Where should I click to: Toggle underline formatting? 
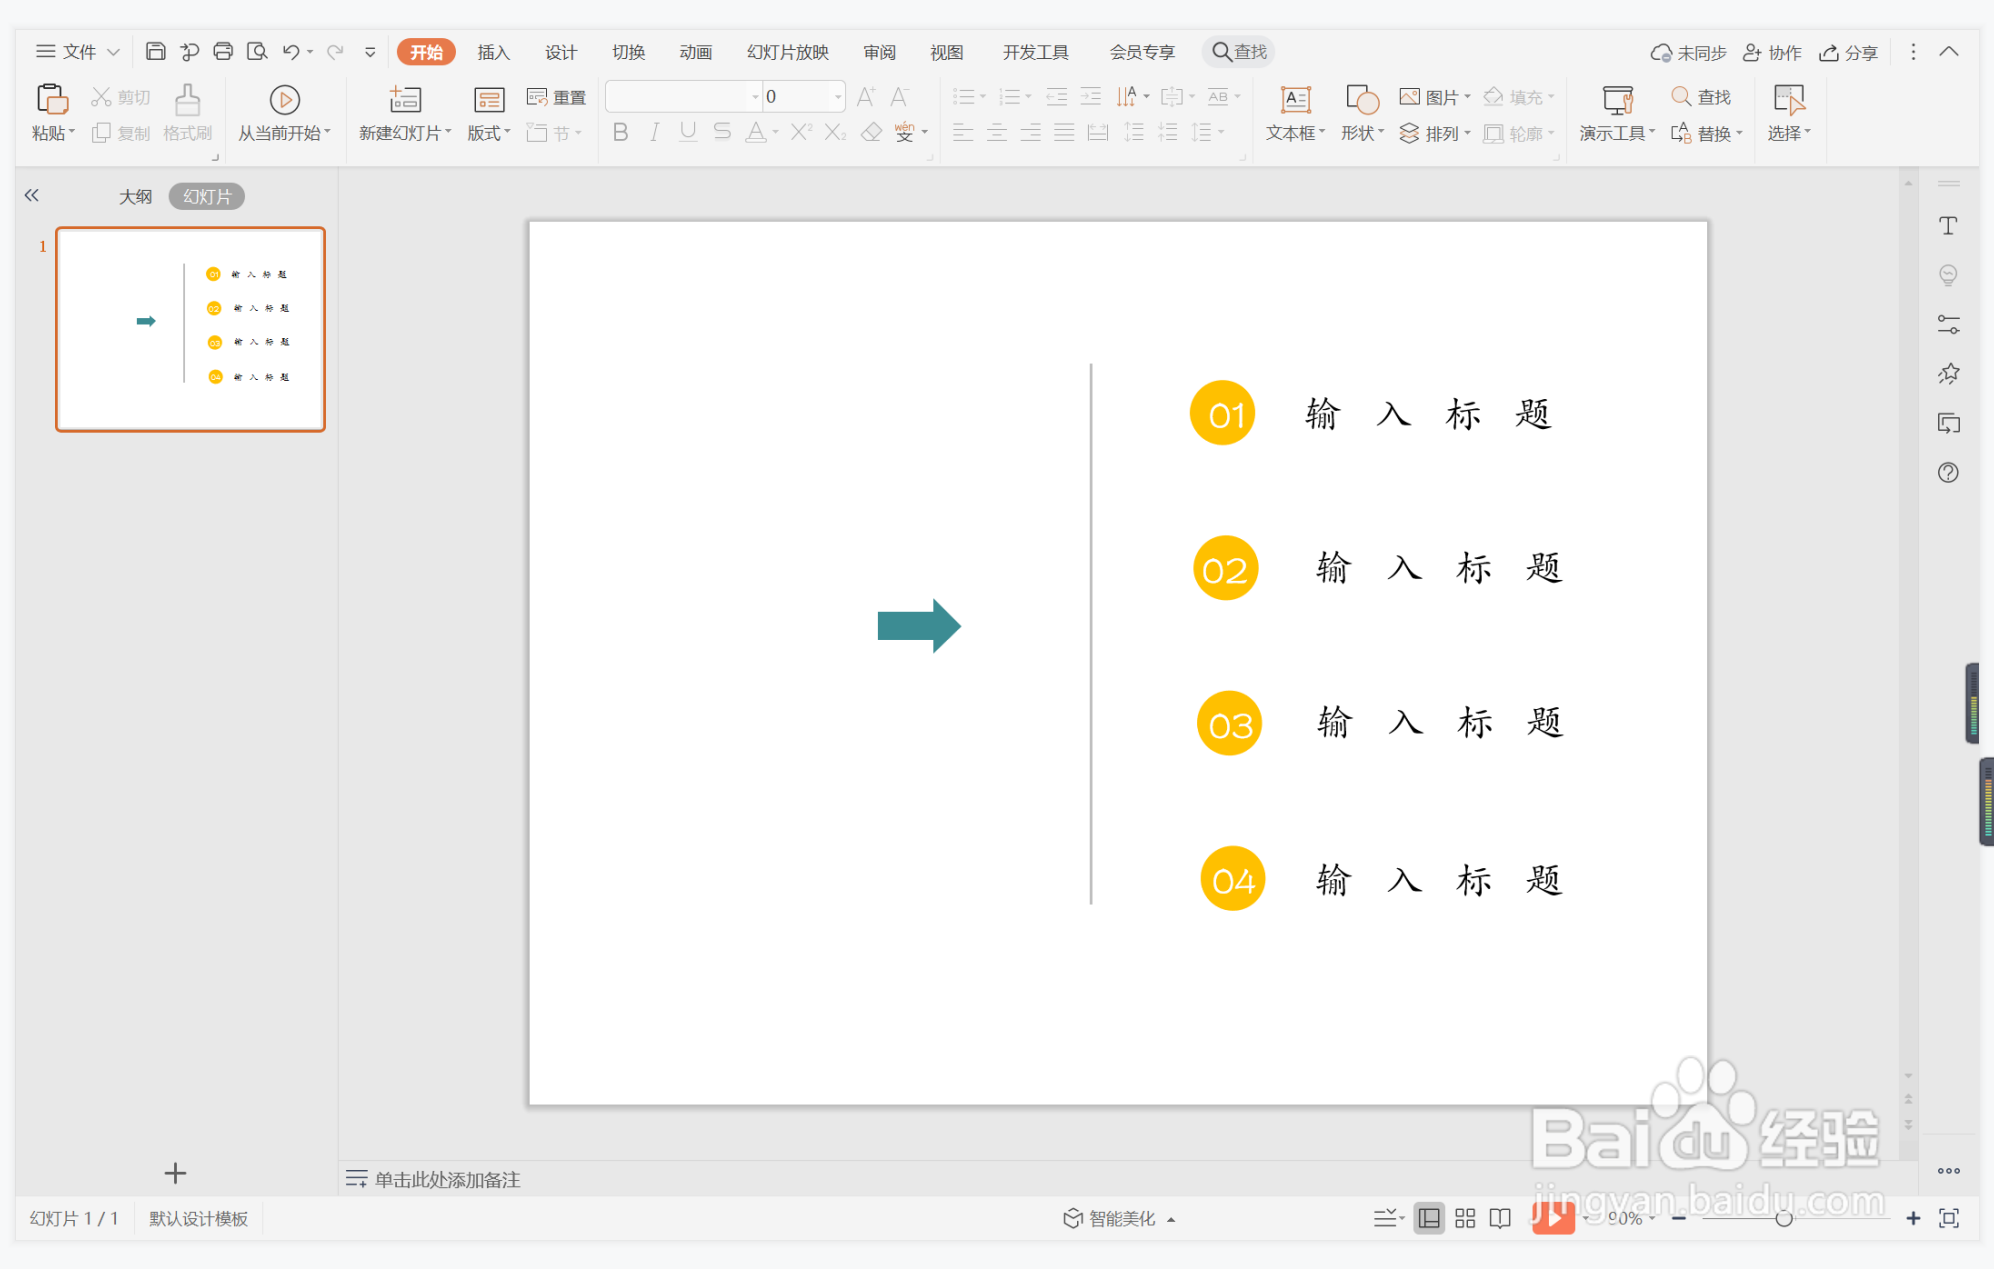click(x=688, y=132)
